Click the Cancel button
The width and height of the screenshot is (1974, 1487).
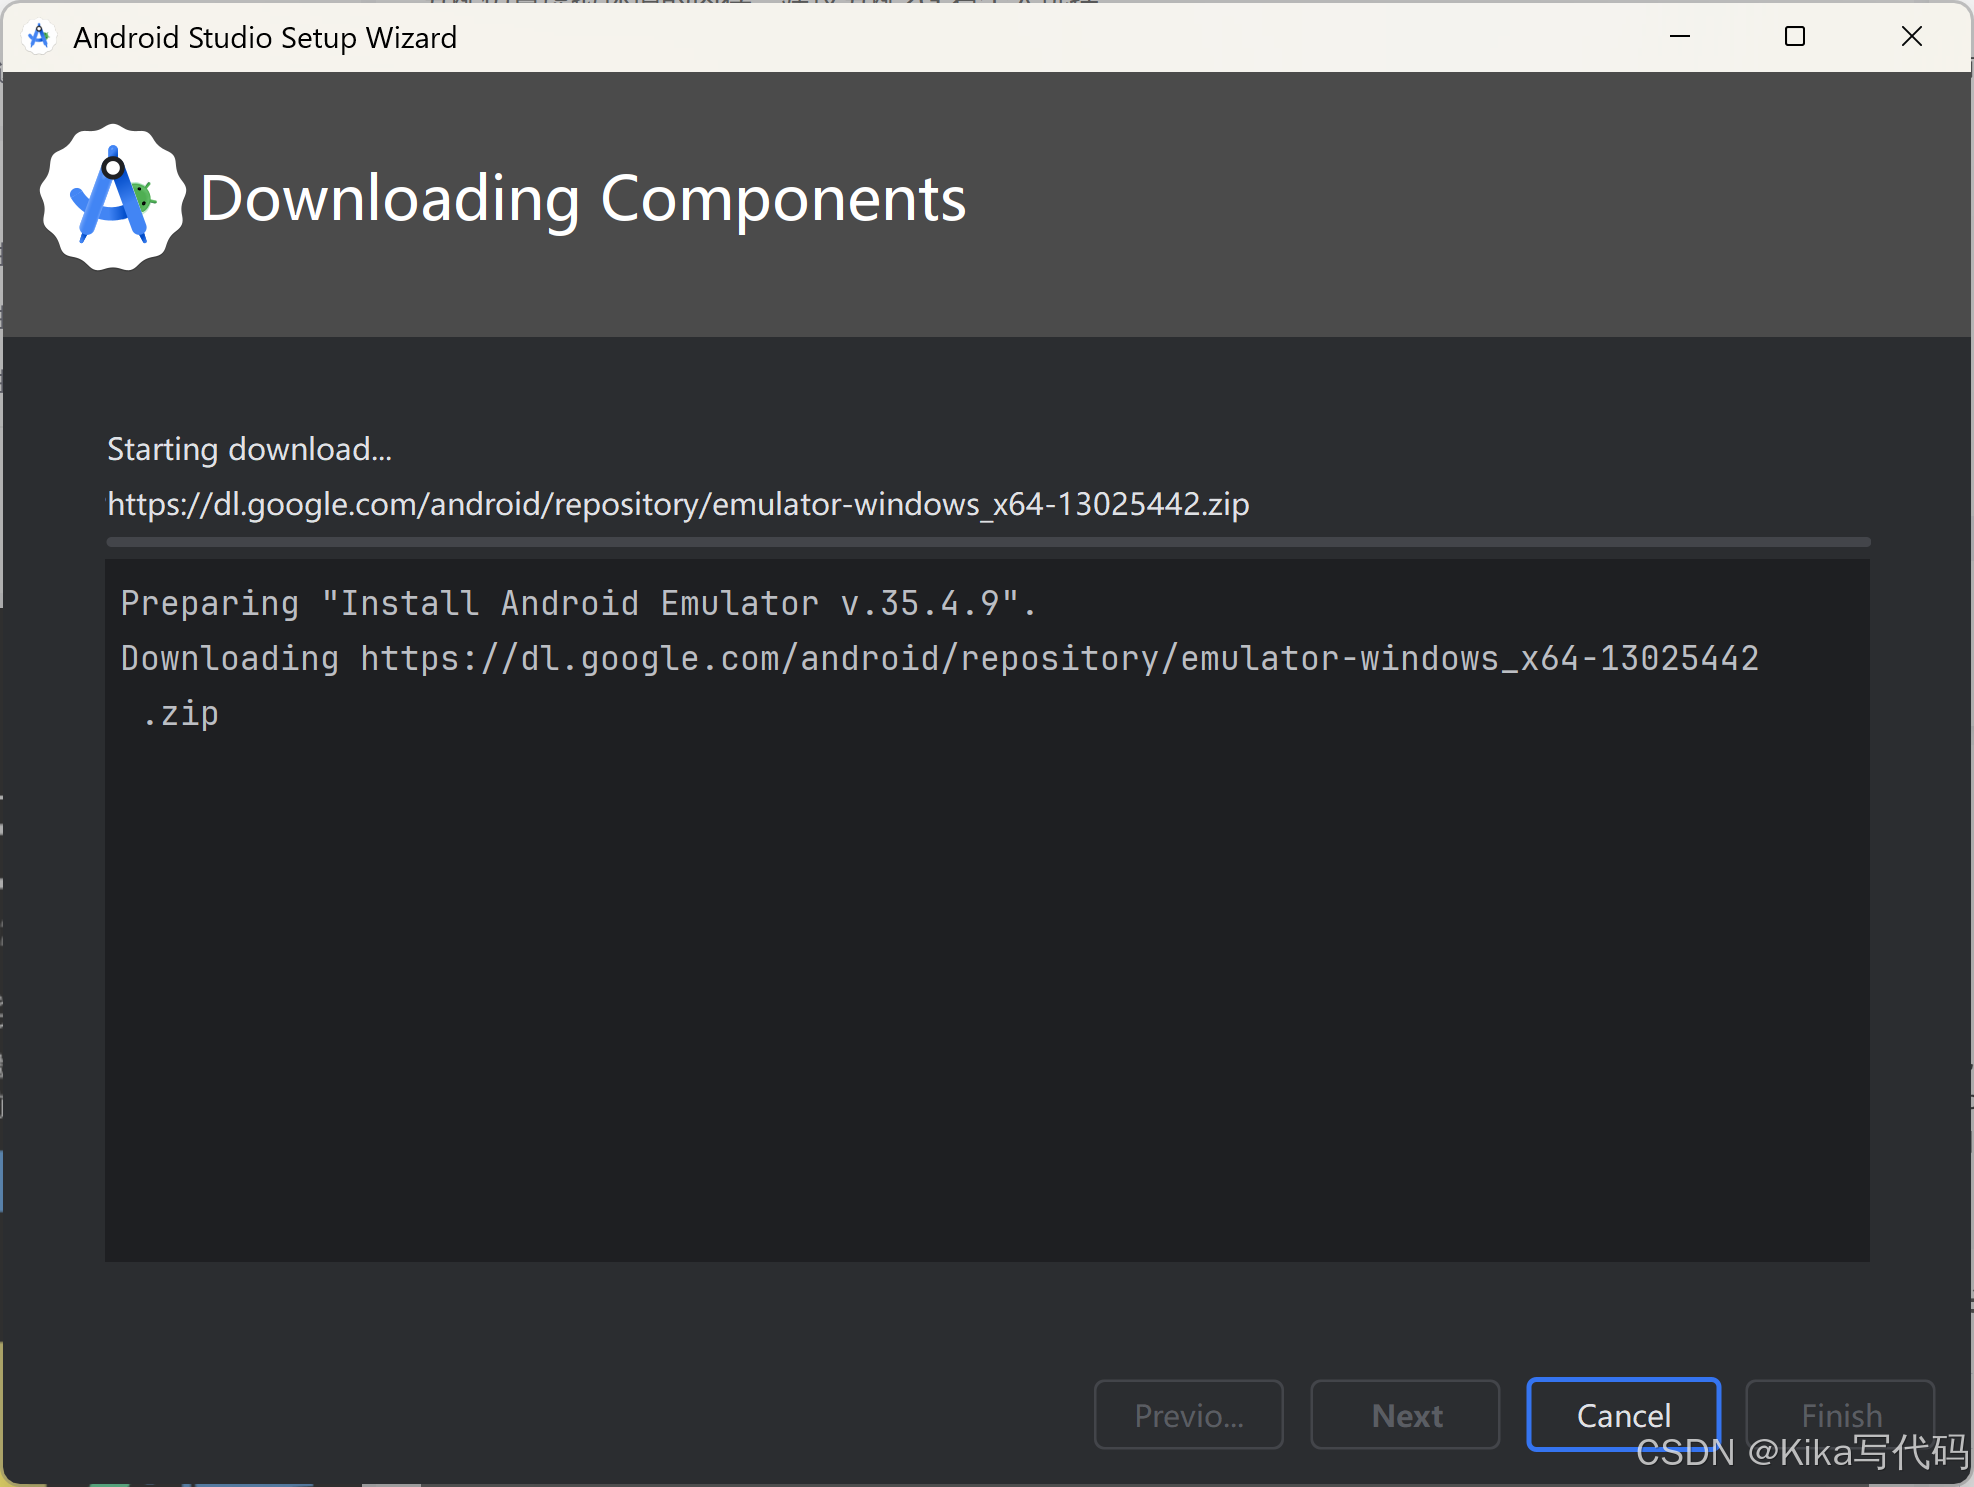click(x=1623, y=1414)
